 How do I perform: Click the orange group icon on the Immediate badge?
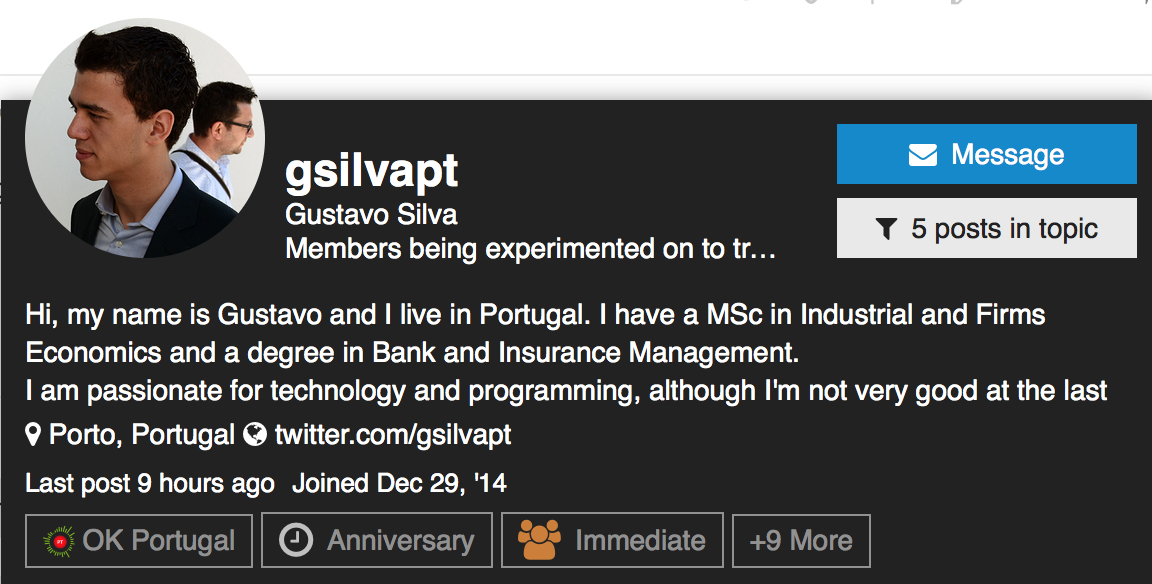[539, 541]
